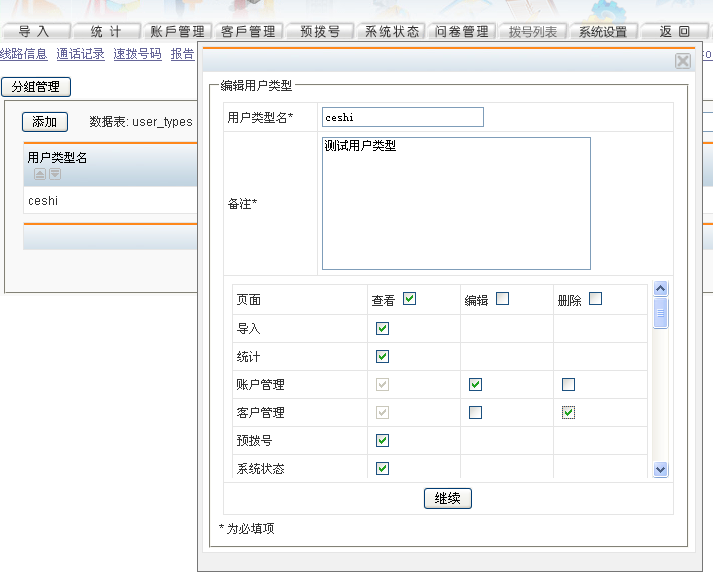The height and width of the screenshot is (575, 713).
Task: Click the sort ascending arrow under 用户类型名
Action: (40, 174)
